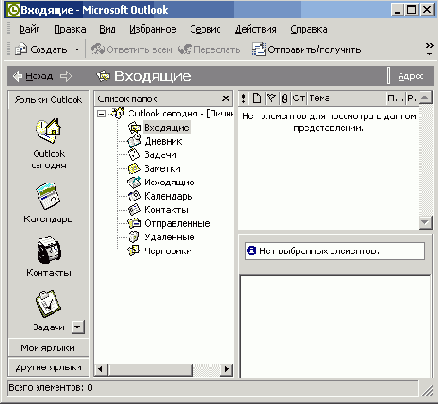This screenshot has height=404, width=438.
Task: Sort by the flag status column header
Action: coord(271,98)
